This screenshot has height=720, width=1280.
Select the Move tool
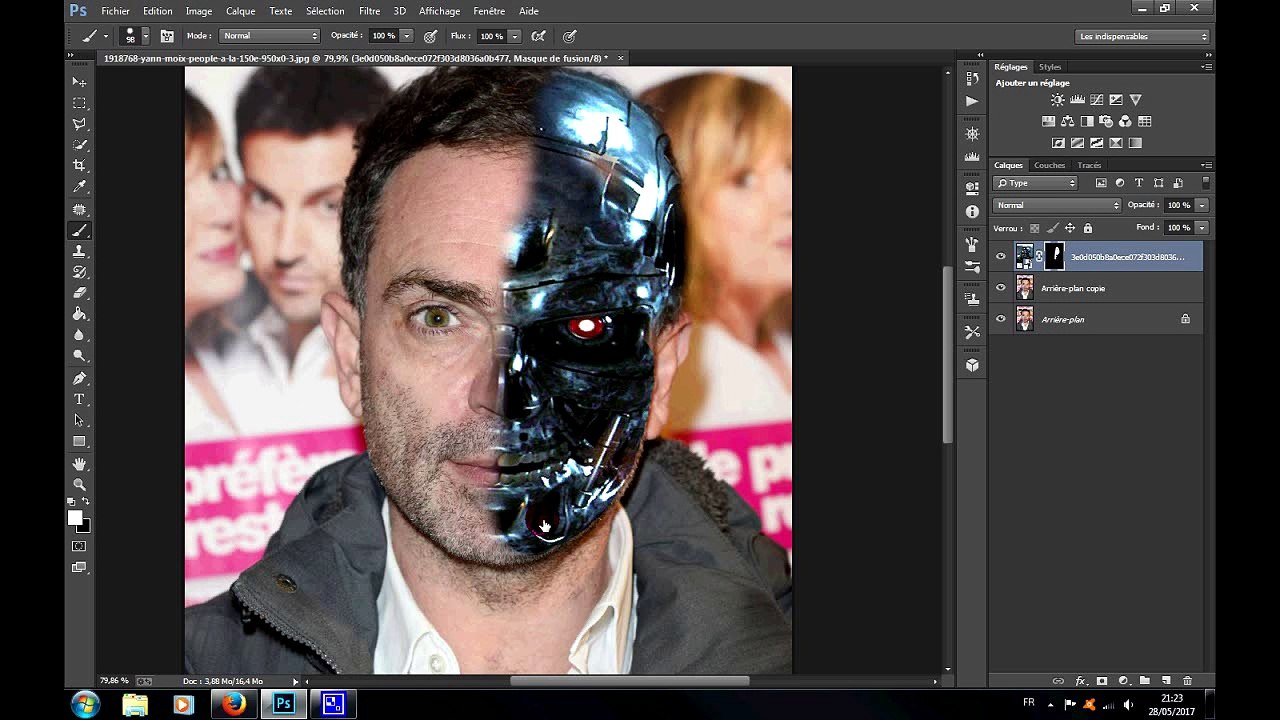pos(79,82)
